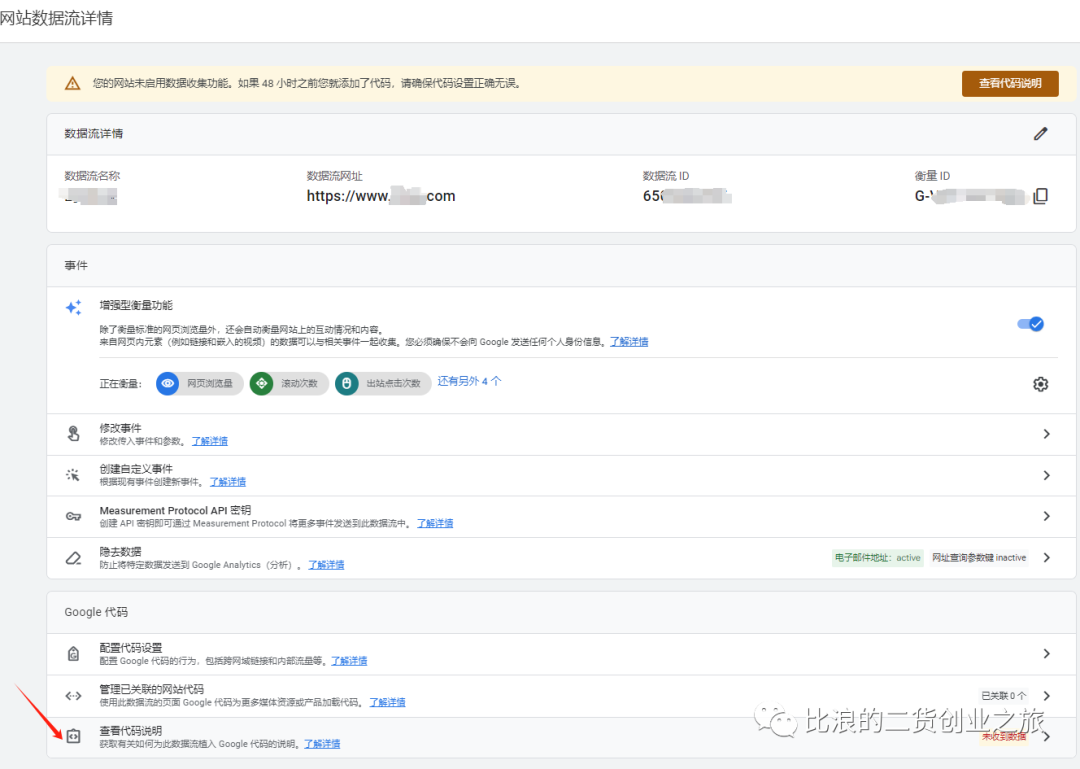Click the 还有另外 4 个 link
Screen dimensions: 1080x769
469,381
